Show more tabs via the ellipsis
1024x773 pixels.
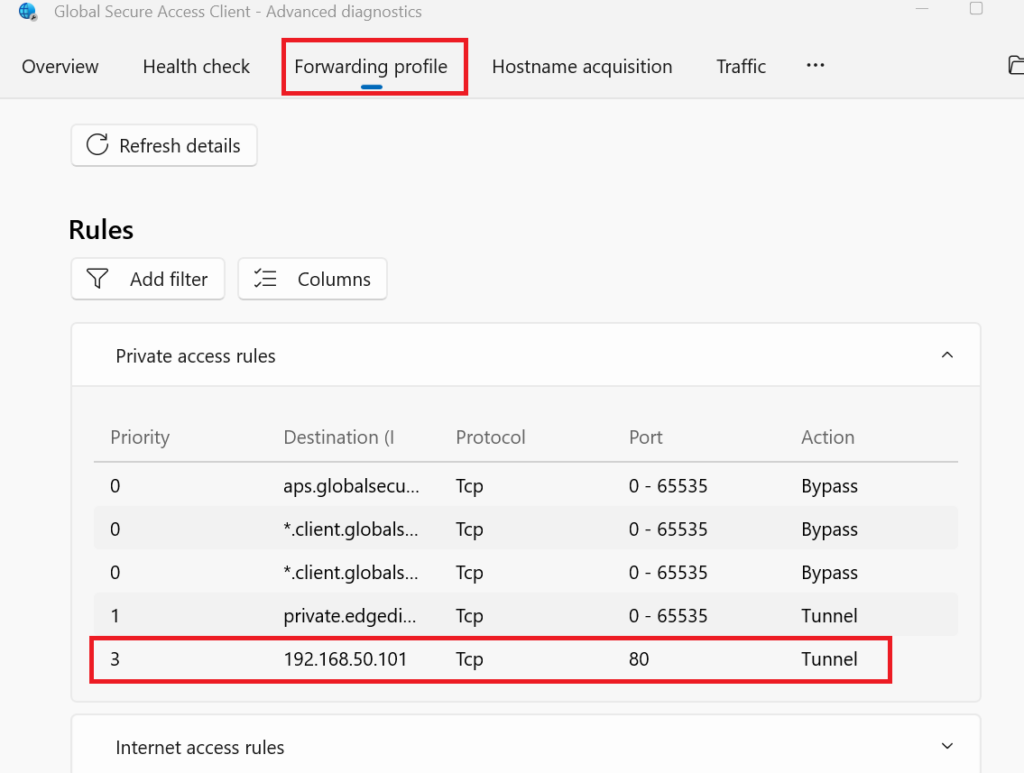[x=815, y=65]
